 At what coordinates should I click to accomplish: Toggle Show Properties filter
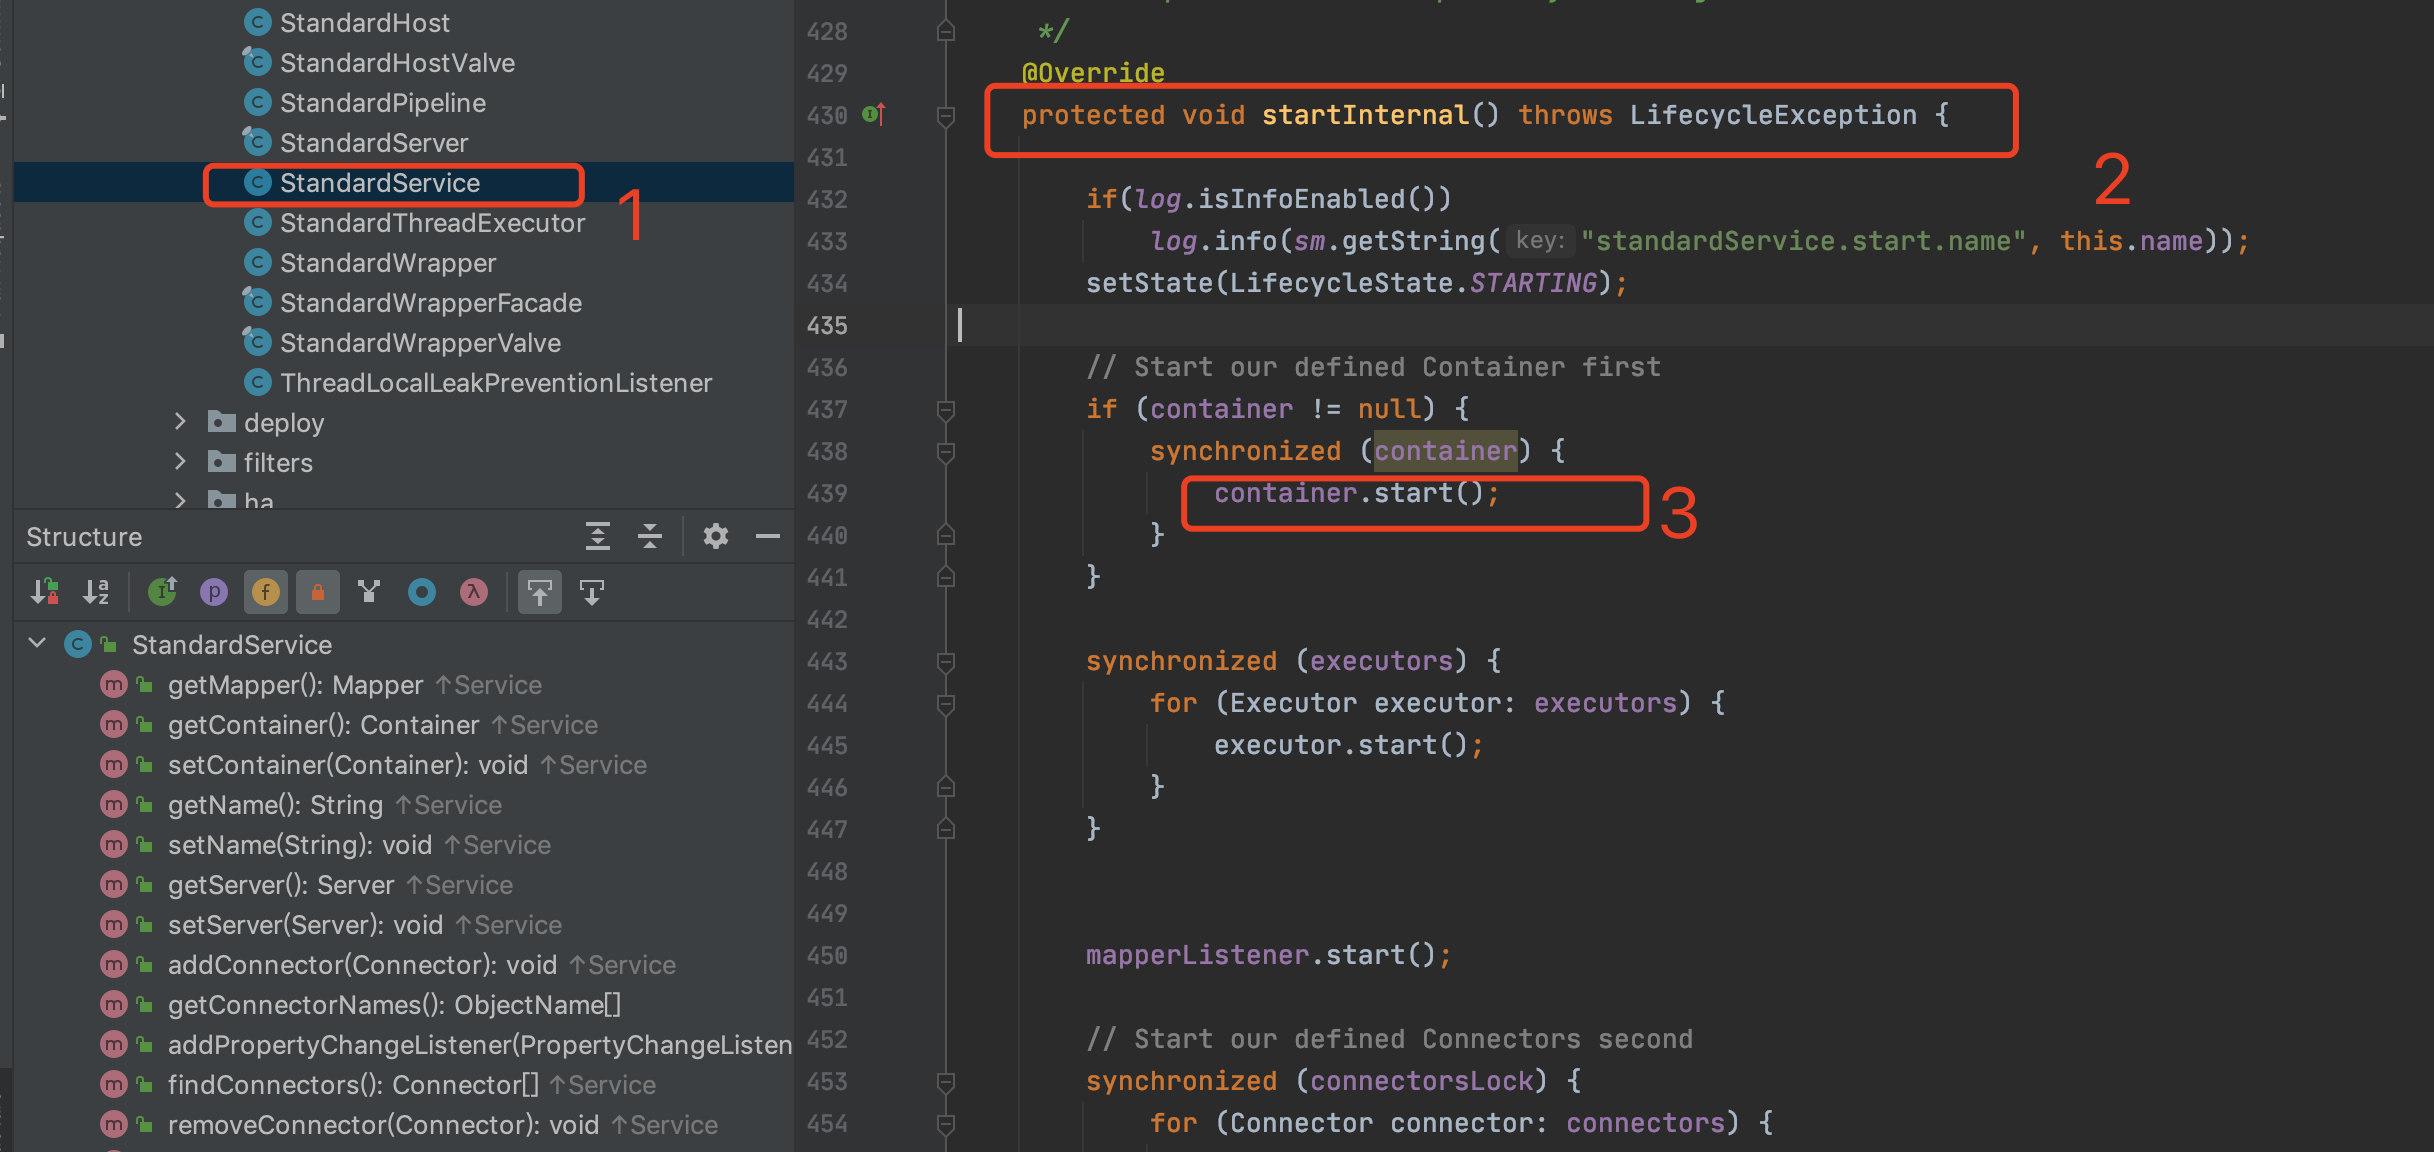click(214, 592)
